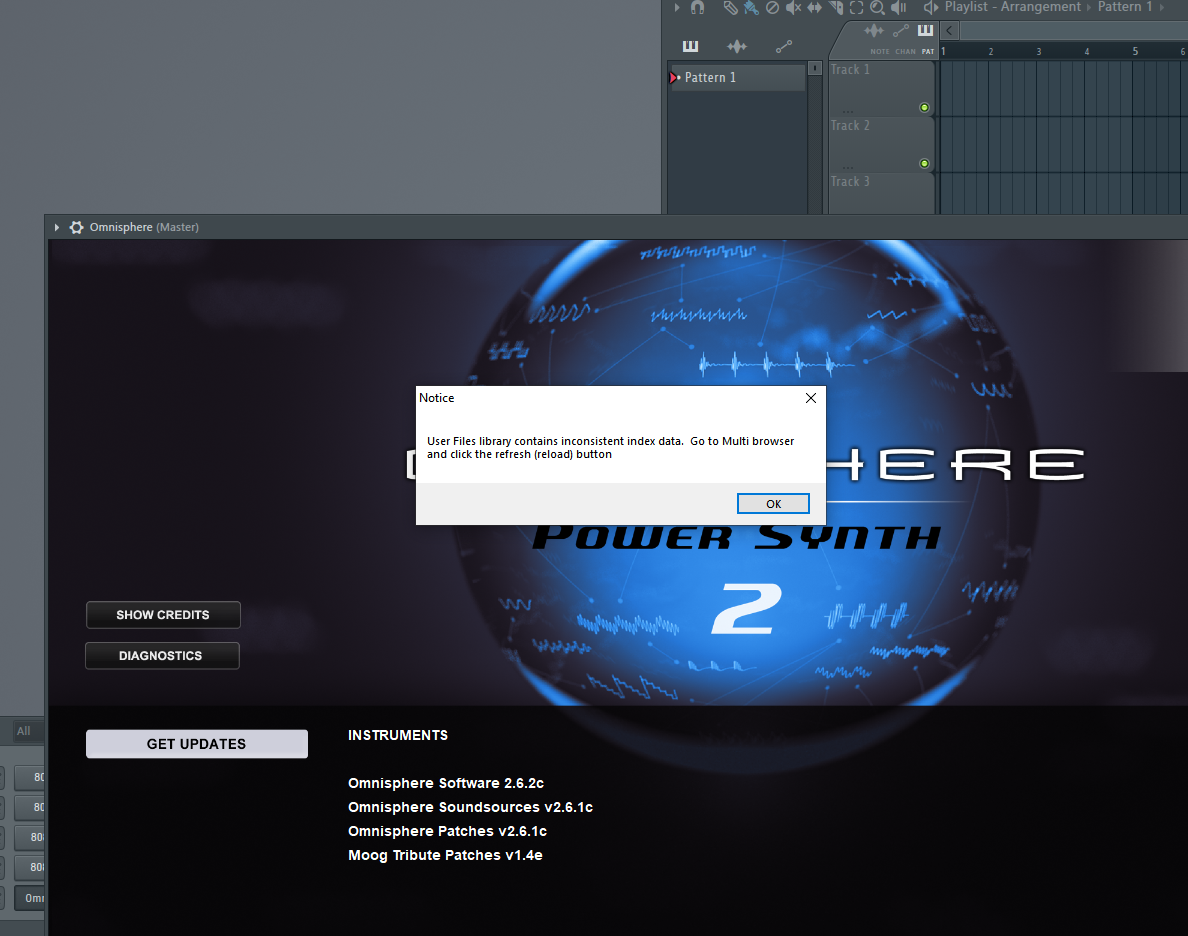This screenshot has width=1188, height=936.
Task: Select the Paint brush tool
Action: click(x=751, y=8)
